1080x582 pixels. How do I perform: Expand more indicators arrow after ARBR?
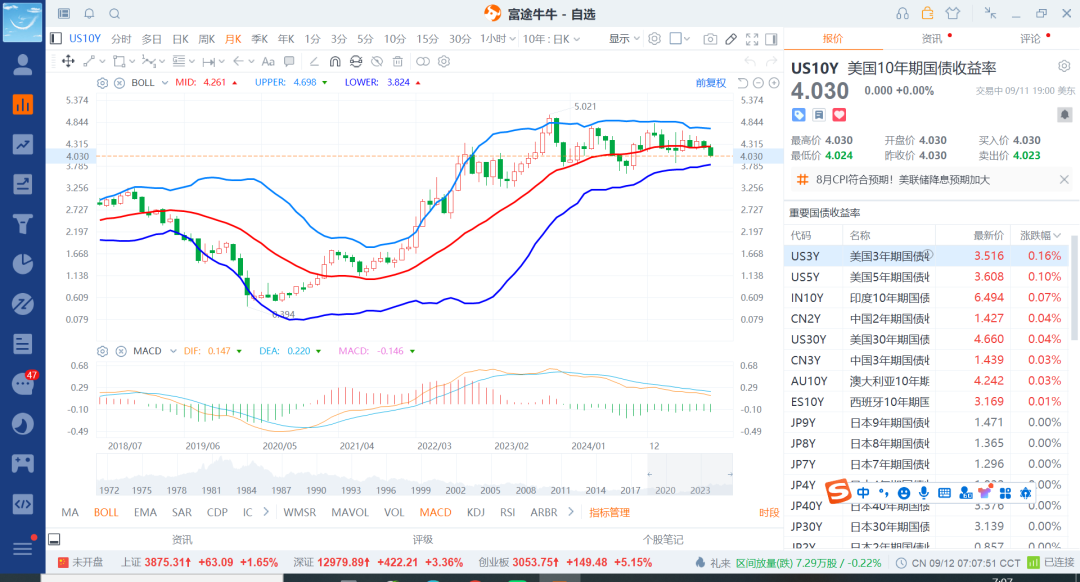[x=570, y=512]
